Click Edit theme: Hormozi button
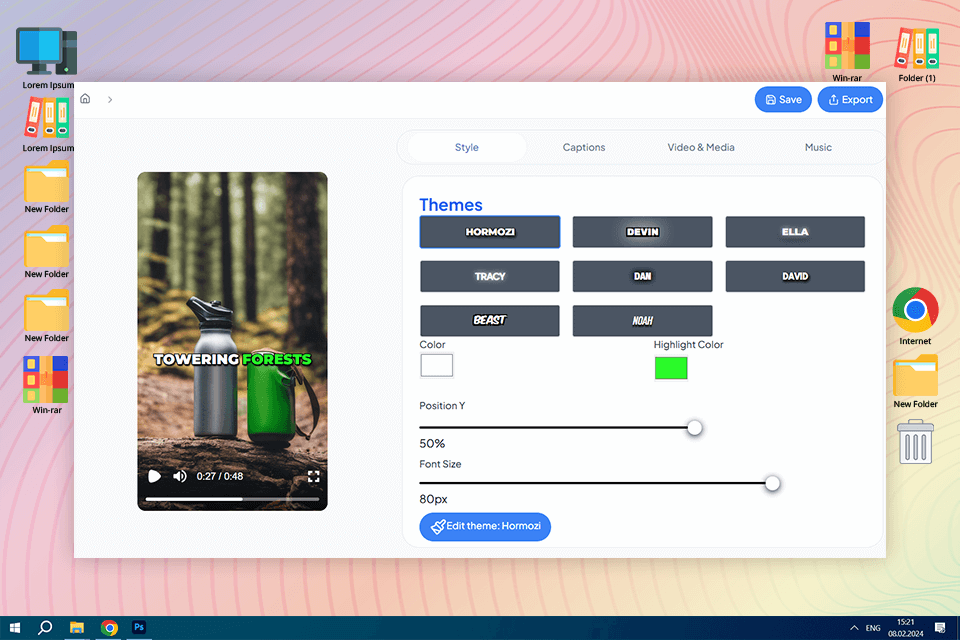960x640 pixels. (x=485, y=526)
